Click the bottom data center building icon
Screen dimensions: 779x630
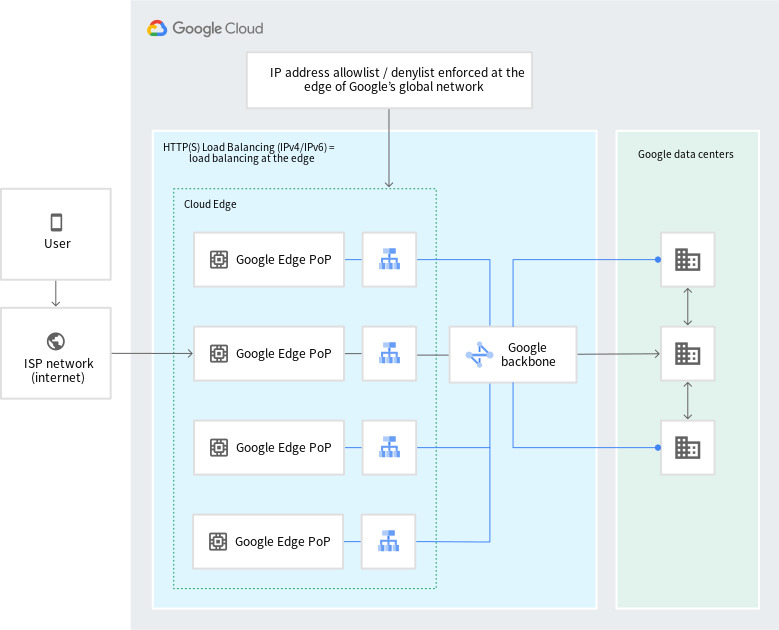(x=688, y=448)
